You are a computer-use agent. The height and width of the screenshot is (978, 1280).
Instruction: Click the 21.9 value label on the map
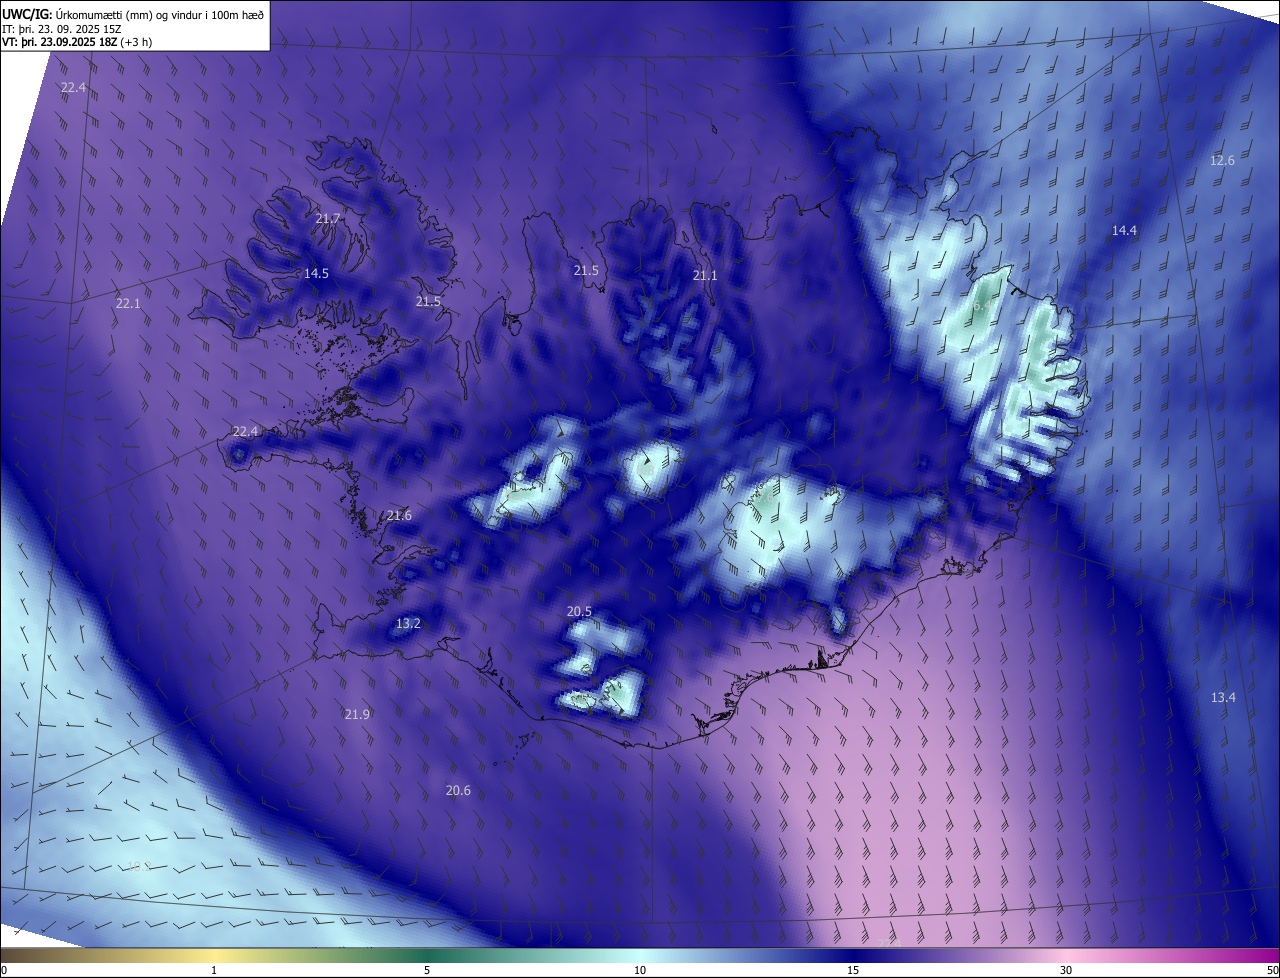point(357,714)
